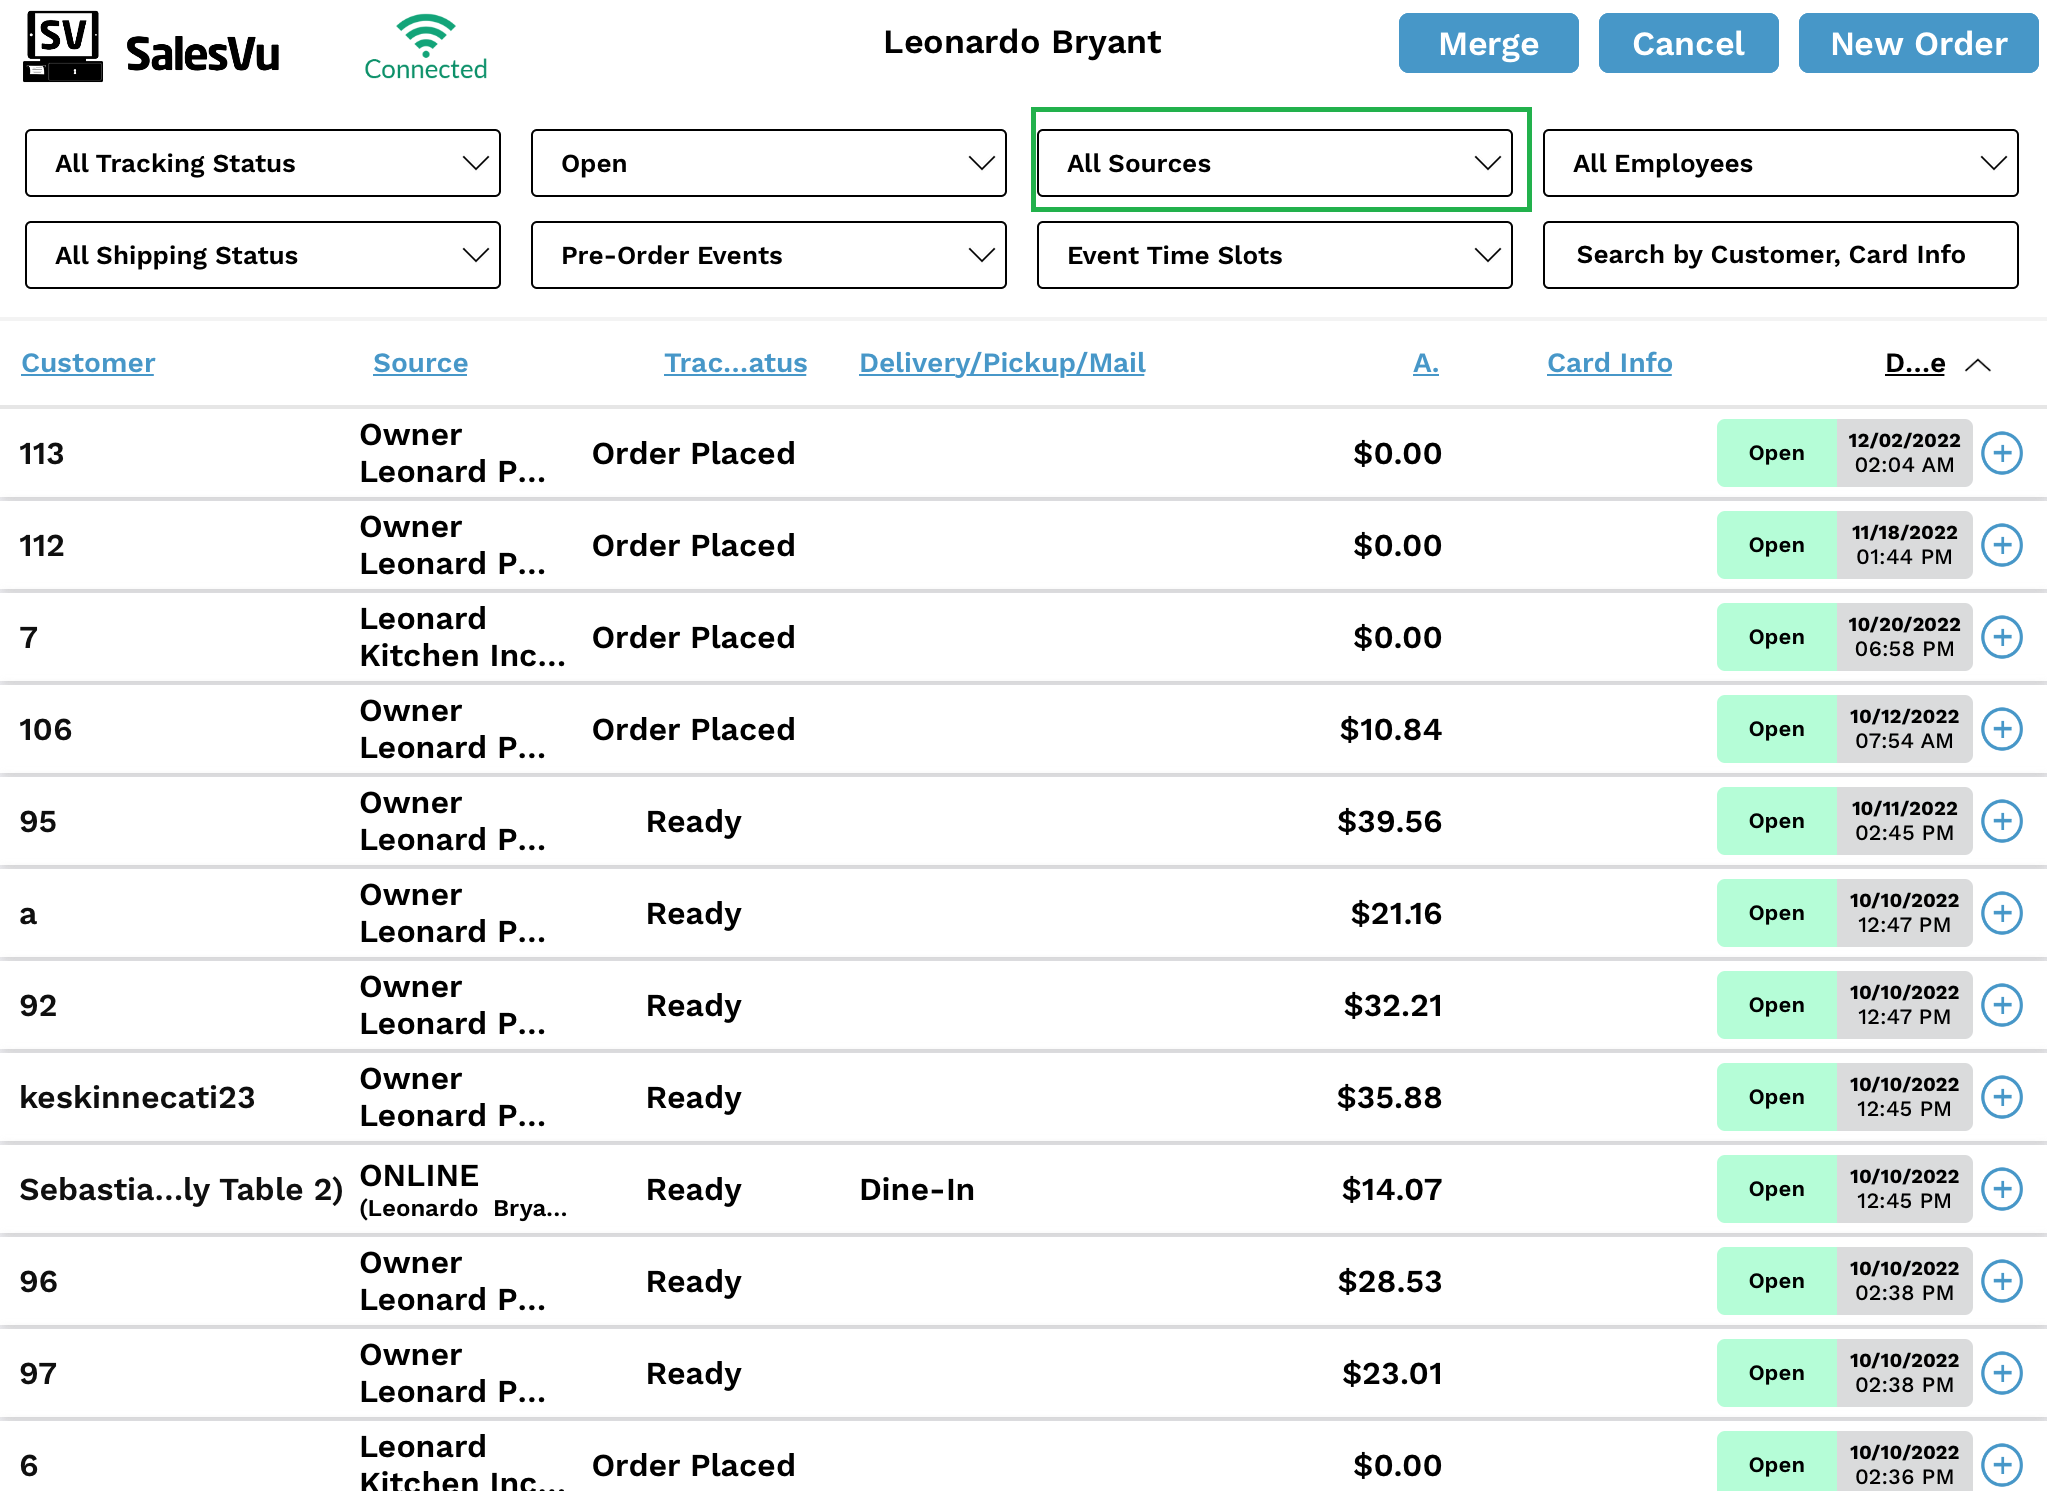Sort by Customer column header
The height and width of the screenshot is (1499, 2047).
coord(88,363)
